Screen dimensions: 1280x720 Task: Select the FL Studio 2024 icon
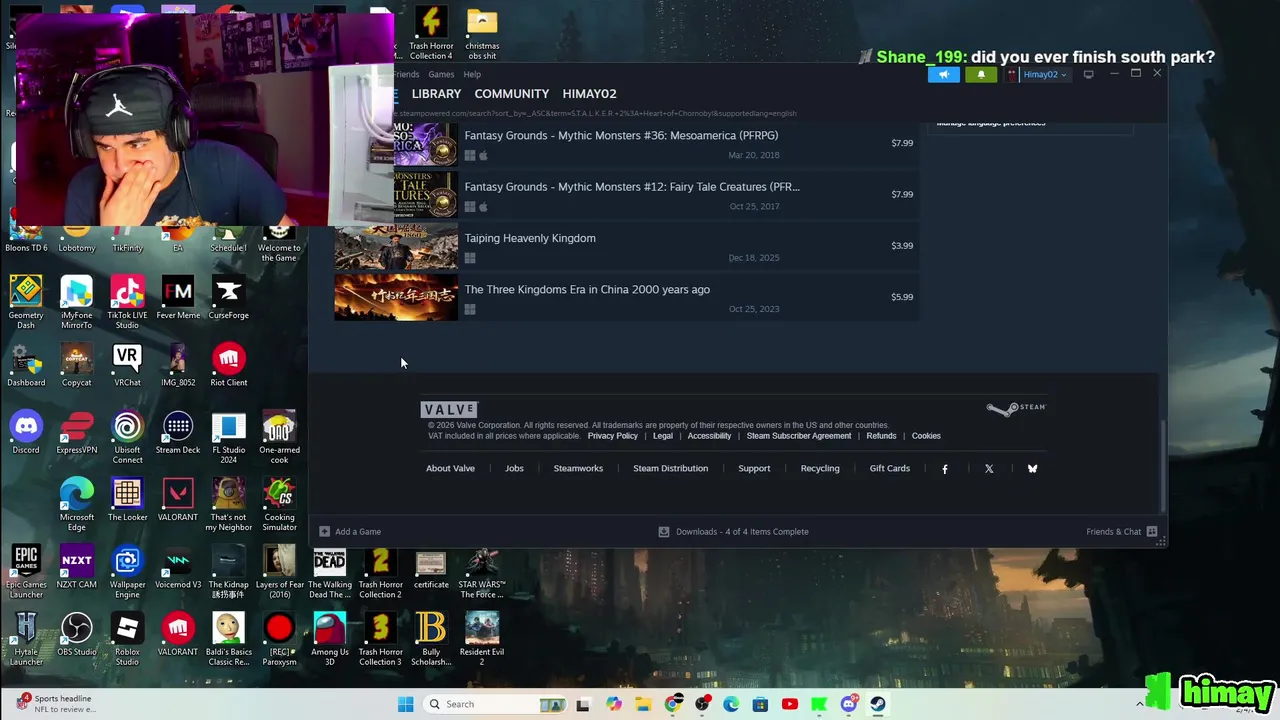tap(229, 438)
